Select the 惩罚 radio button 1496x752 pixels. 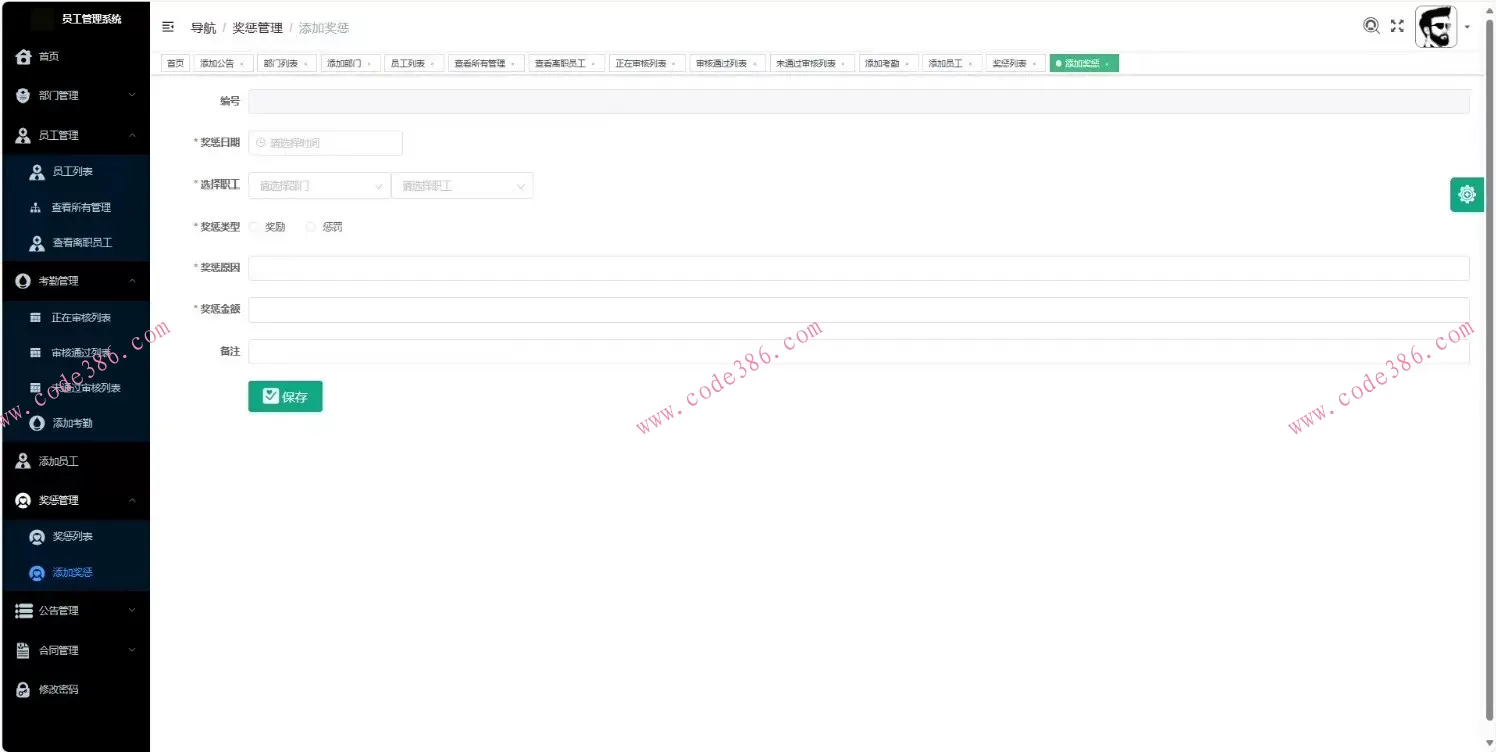coord(310,227)
